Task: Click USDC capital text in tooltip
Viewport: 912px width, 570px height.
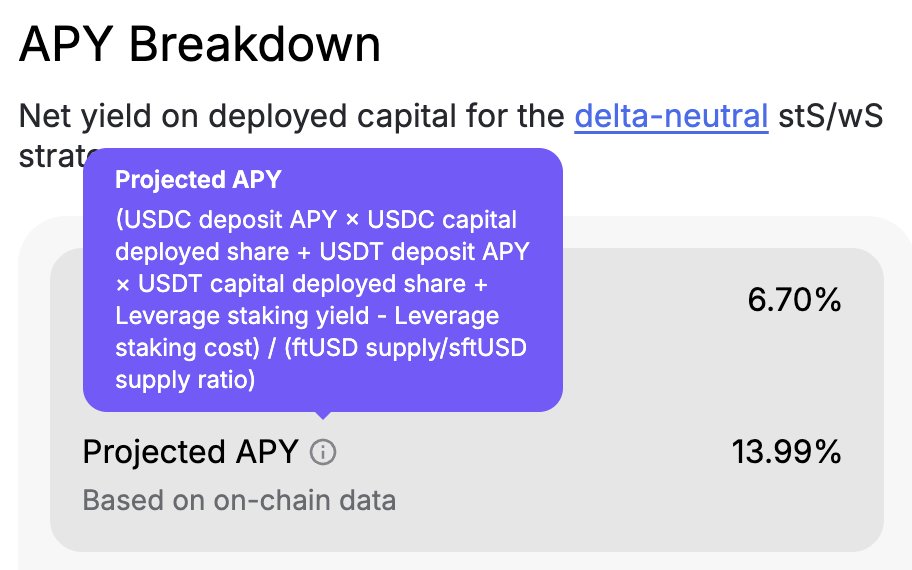Action: pos(442,220)
